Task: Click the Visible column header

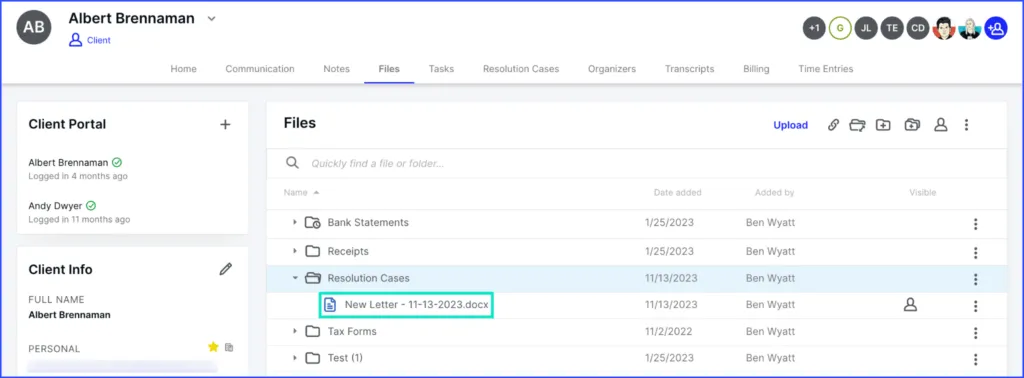Action: coord(923,193)
